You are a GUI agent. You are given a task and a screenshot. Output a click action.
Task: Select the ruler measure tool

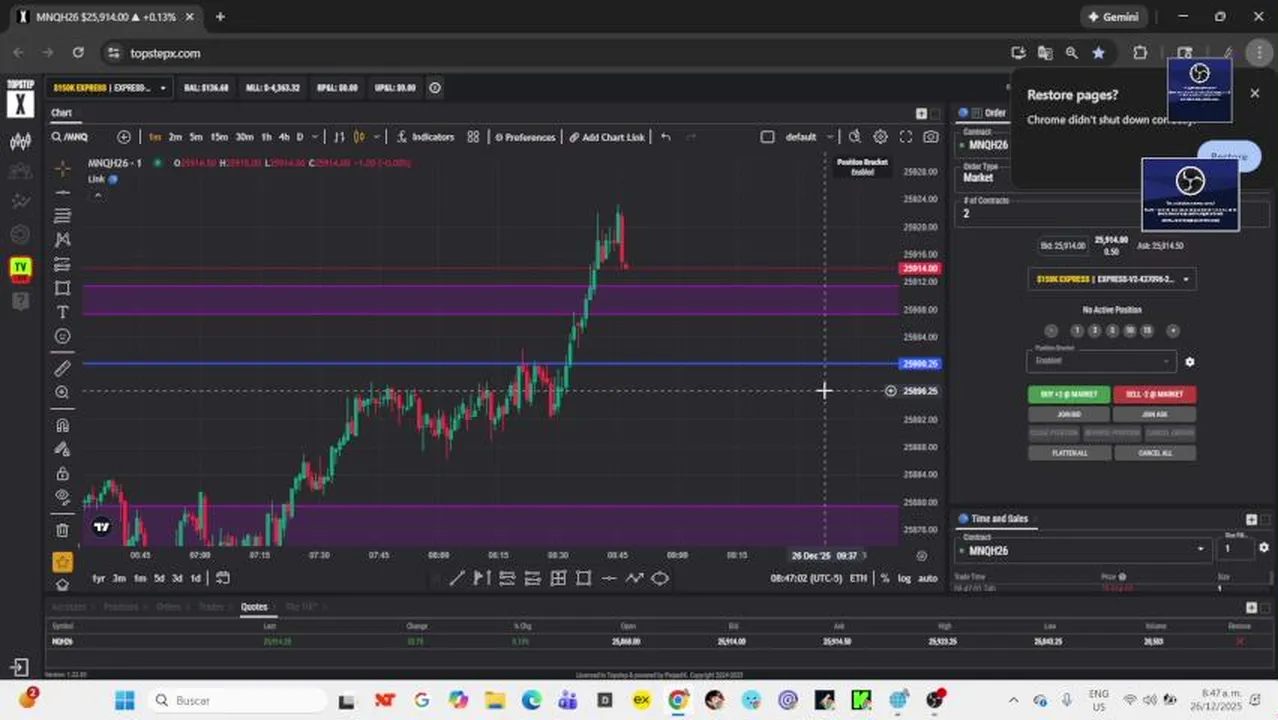pos(62,368)
